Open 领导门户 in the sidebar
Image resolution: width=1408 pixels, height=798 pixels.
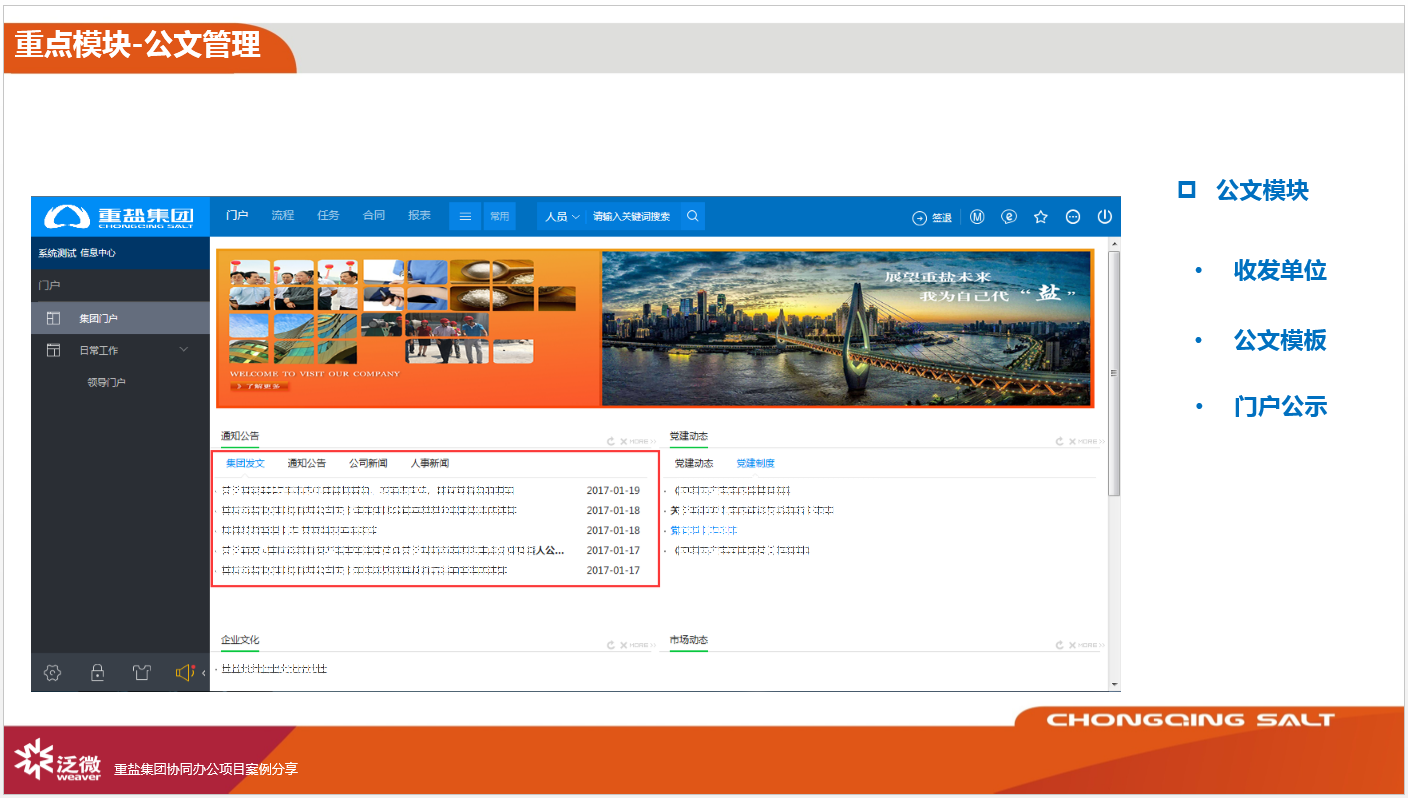click(107, 382)
